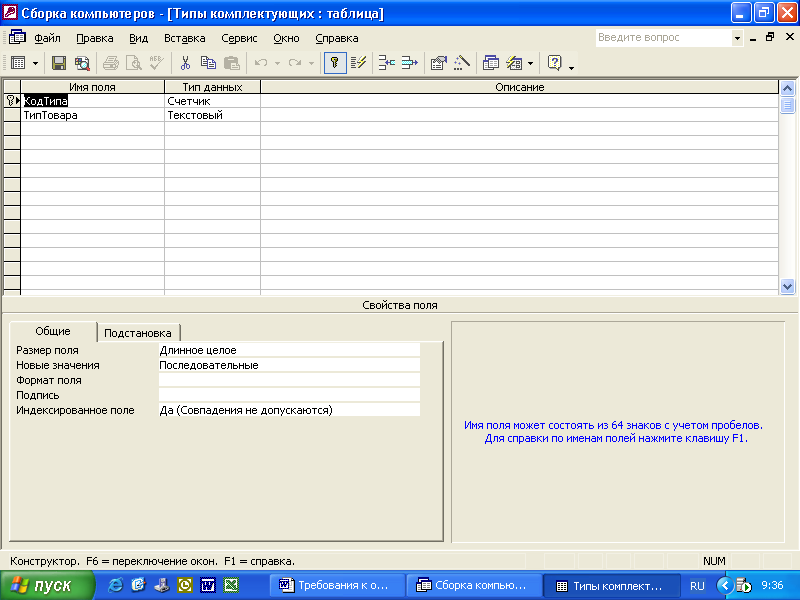Open the Справка menu
Image resolution: width=800 pixels, height=600 pixels.
click(x=337, y=38)
